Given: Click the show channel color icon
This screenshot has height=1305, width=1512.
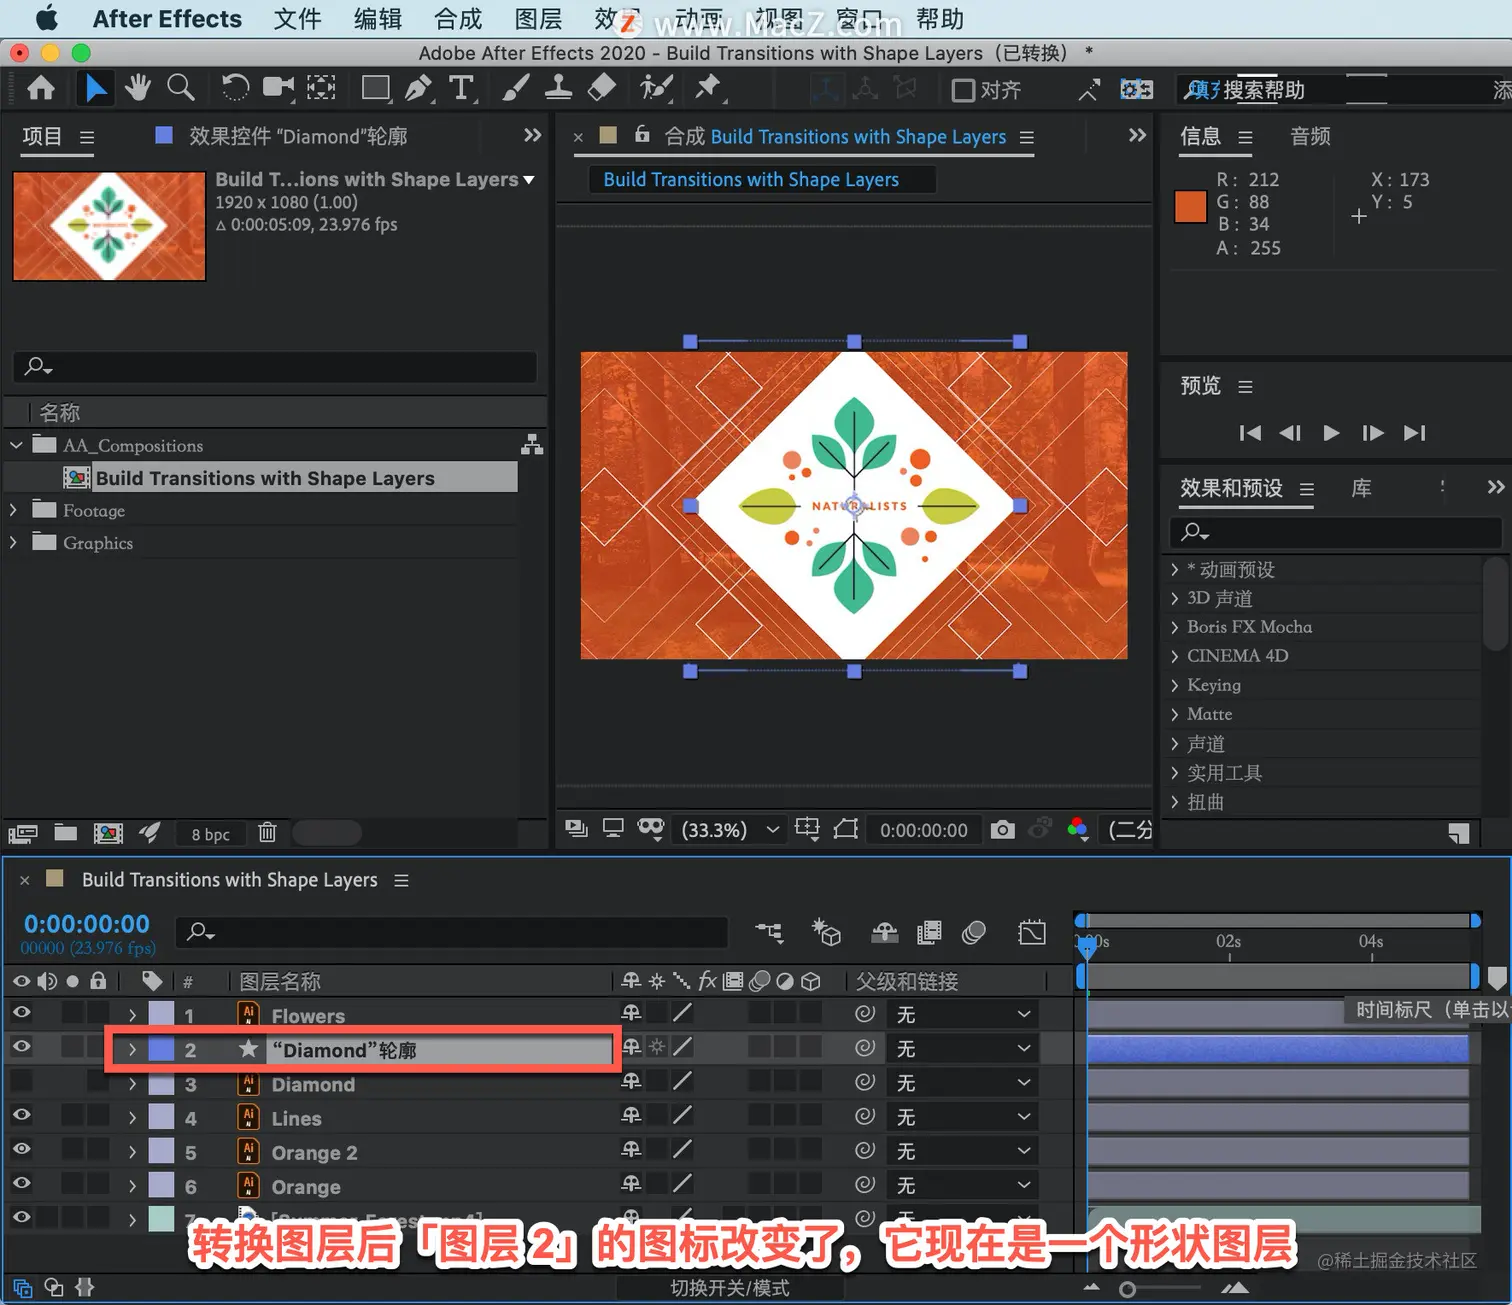Looking at the screenshot, I should (1077, 829).
